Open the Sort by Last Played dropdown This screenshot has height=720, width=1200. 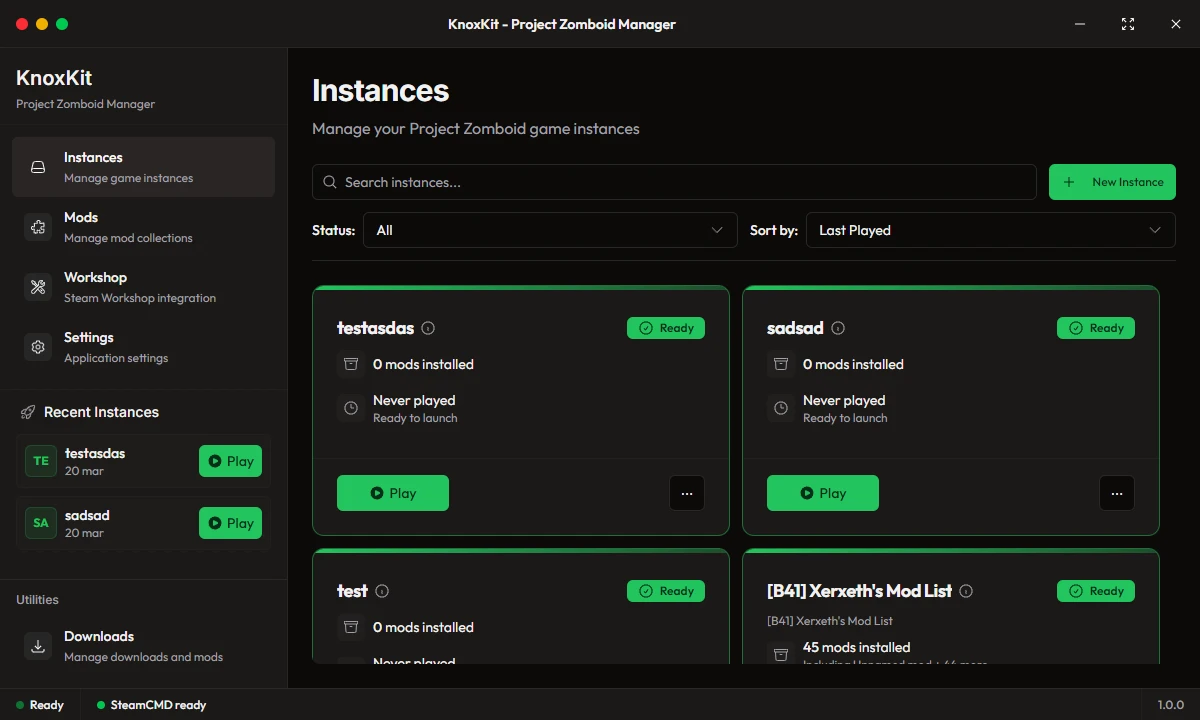(990, 230)
